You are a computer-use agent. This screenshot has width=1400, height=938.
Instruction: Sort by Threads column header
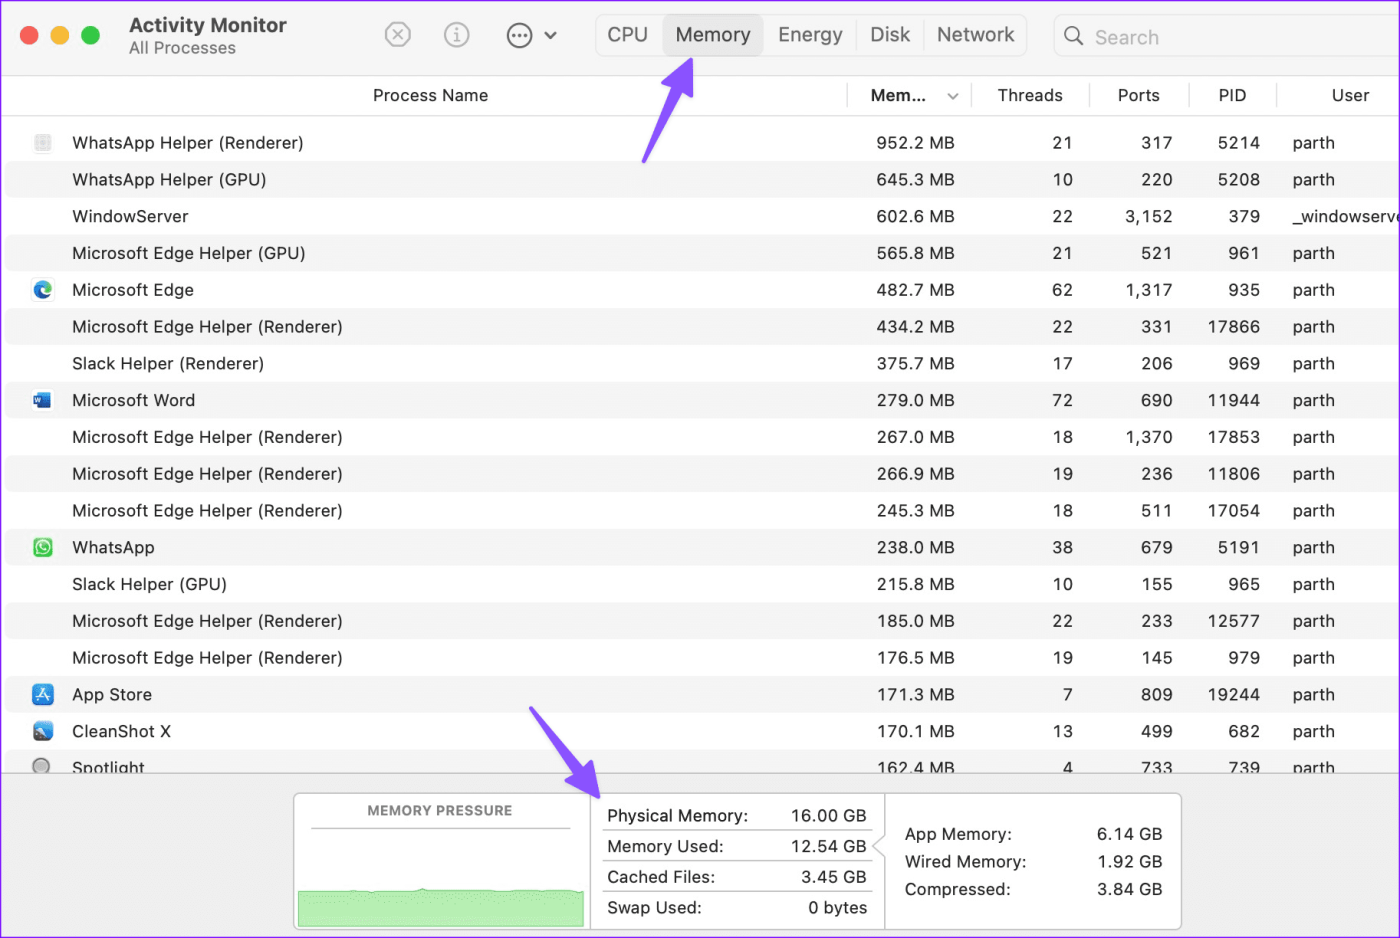tap(1030, 95)
